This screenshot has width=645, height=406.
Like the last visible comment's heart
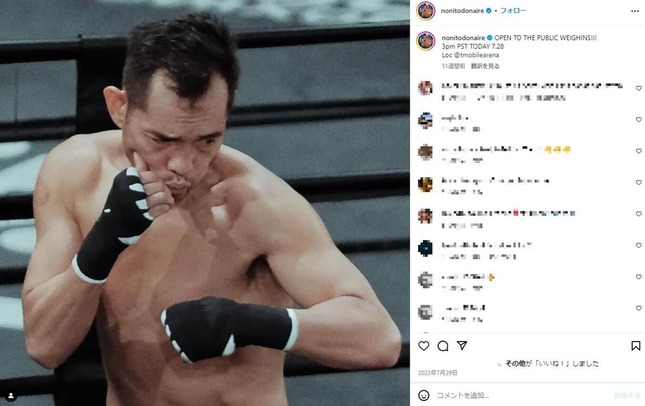638,308
